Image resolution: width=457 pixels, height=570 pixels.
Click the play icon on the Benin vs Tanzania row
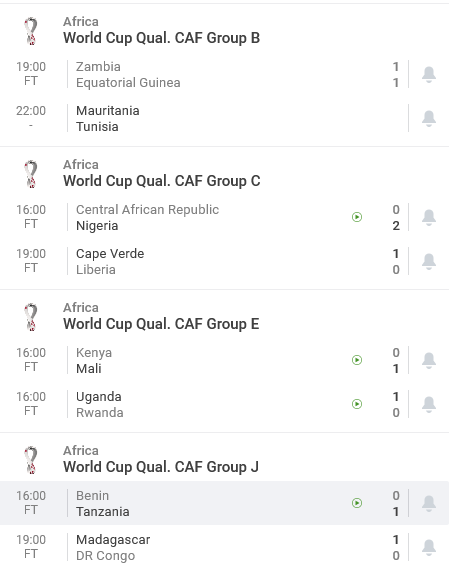coord(357,503)
